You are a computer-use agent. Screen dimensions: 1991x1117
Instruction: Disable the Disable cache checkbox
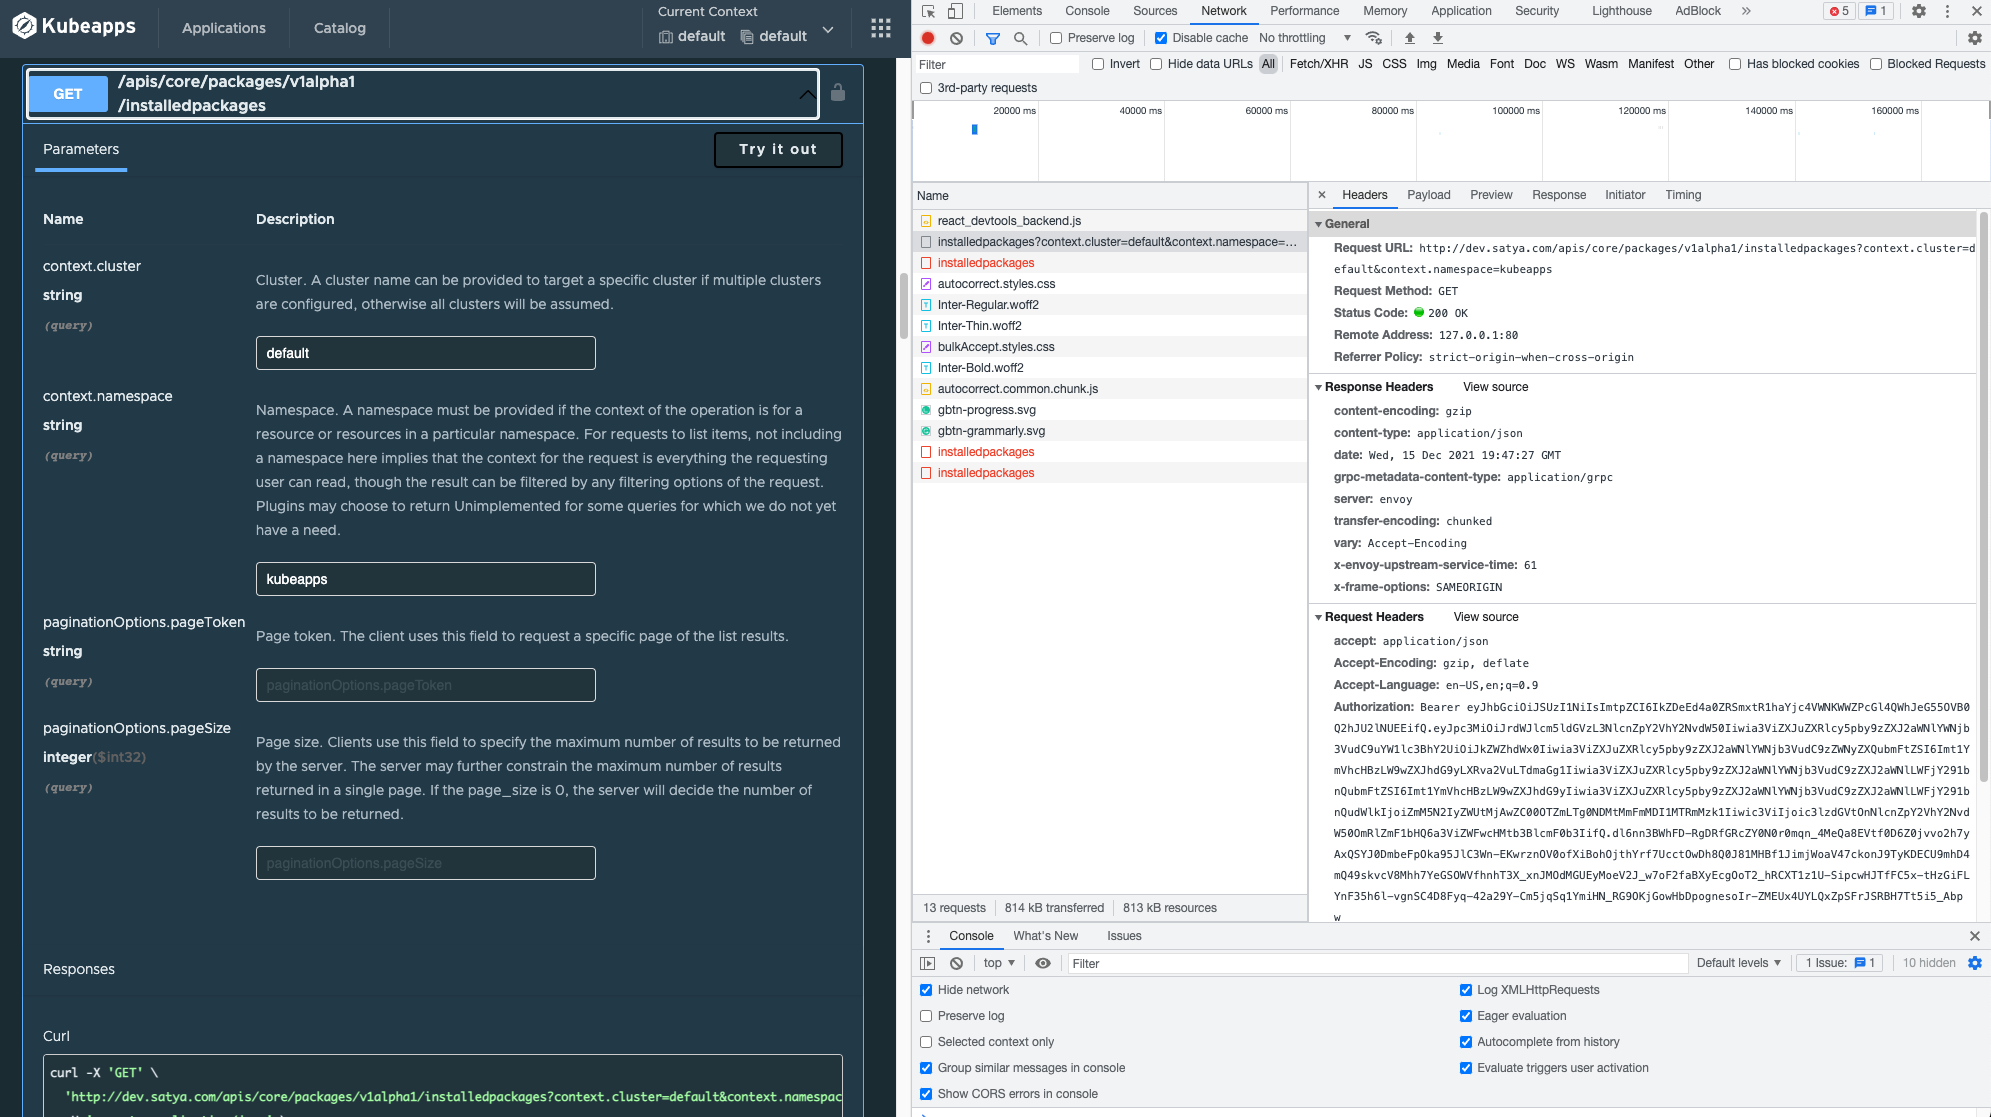[1161, 37]
